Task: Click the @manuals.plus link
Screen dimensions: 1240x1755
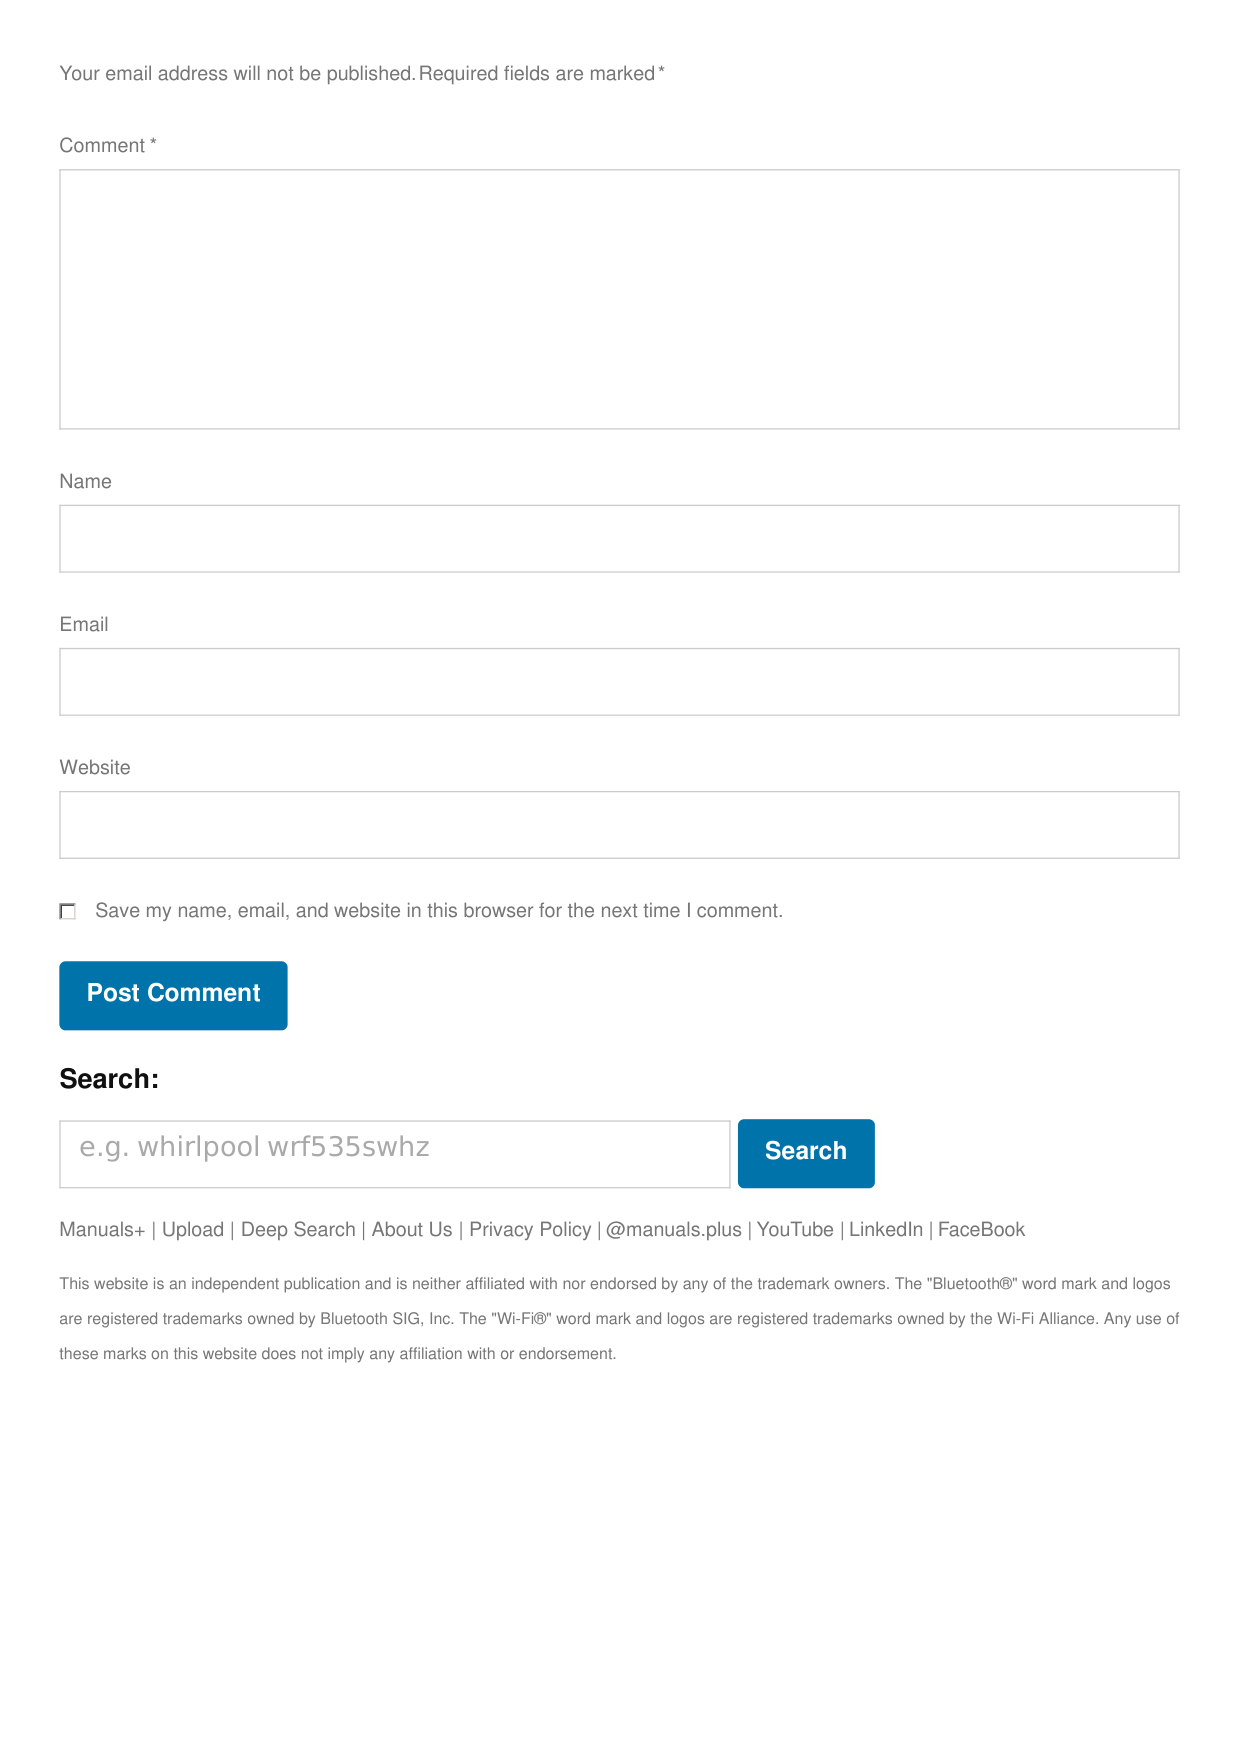Action: tap(674, 1230)
